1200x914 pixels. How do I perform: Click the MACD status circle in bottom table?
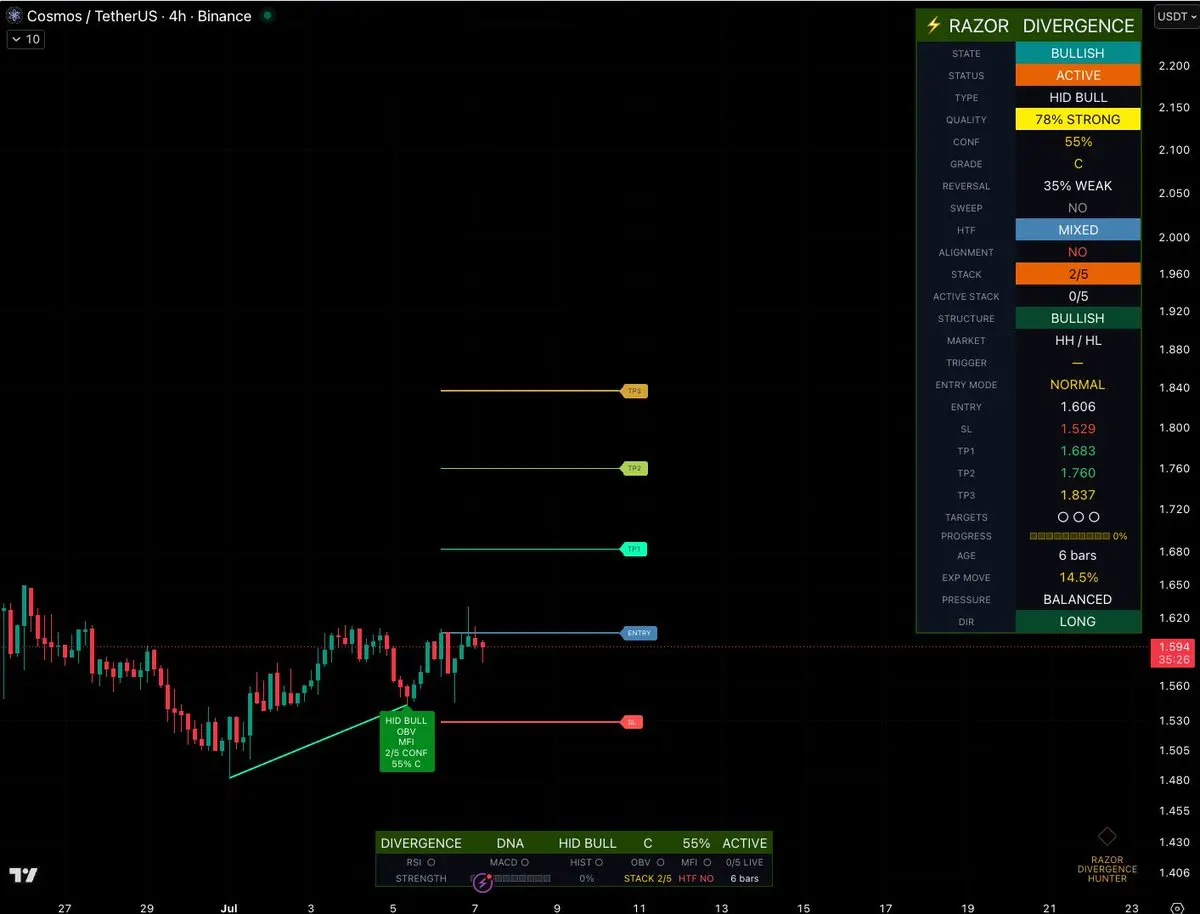tap(525, 862)
